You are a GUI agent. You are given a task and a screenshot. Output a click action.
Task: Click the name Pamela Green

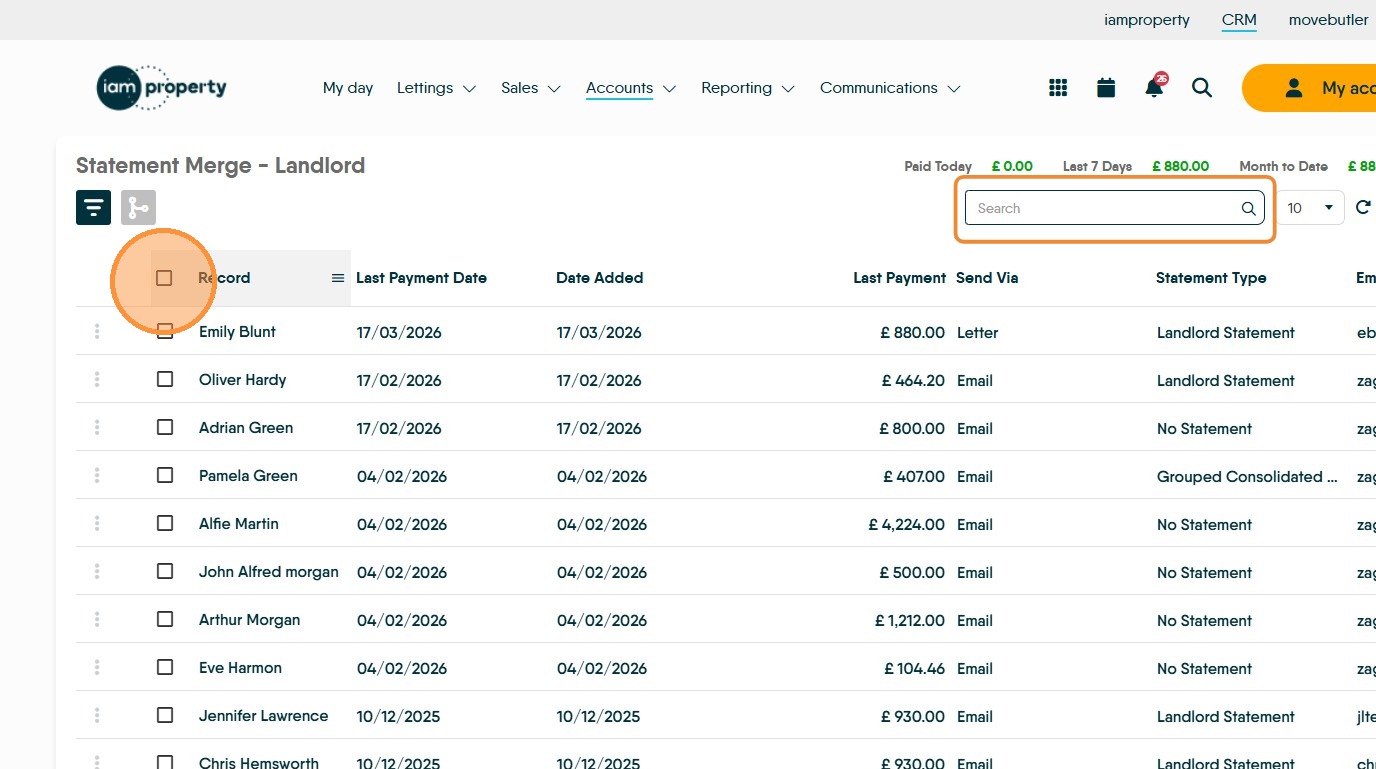pos(248,476)
